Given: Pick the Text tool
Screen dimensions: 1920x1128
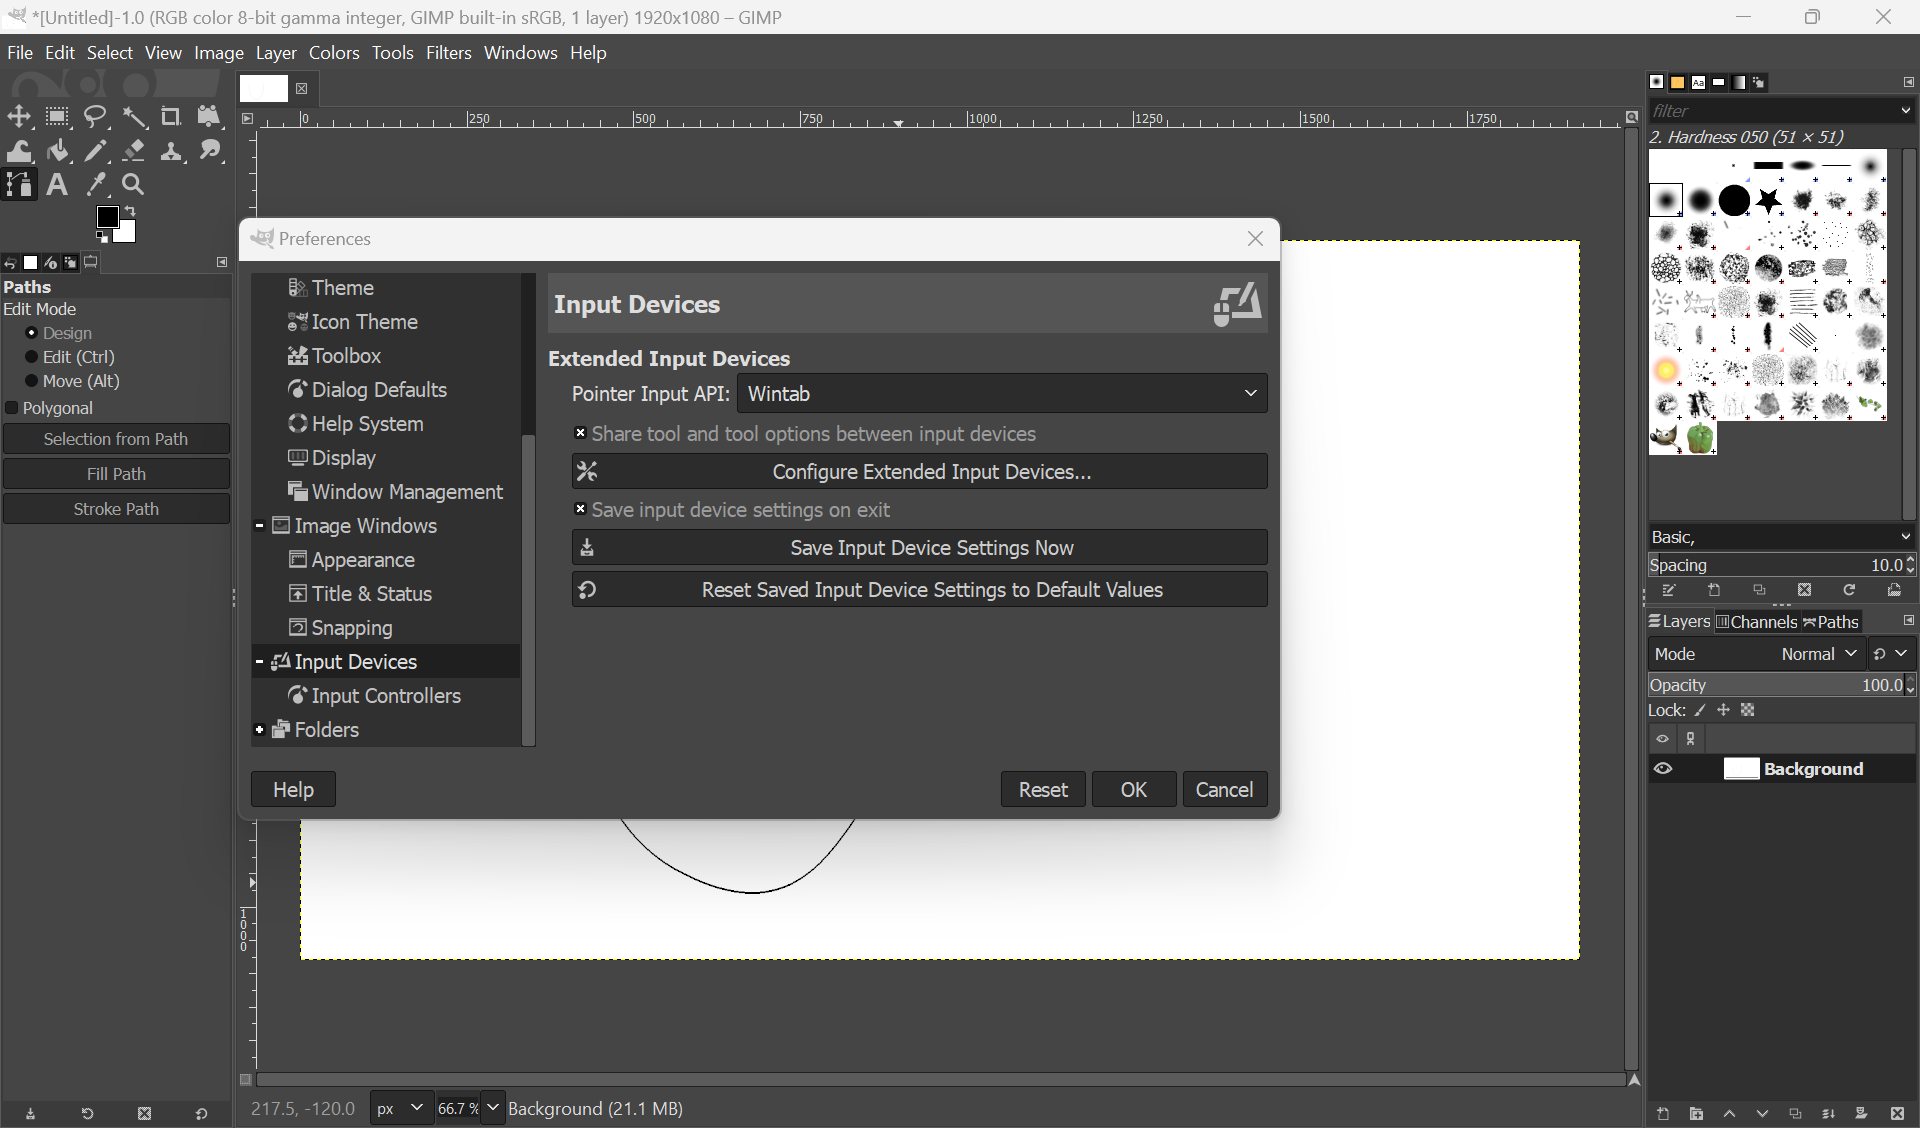Looking at the screenshot, I should (57, 185).
